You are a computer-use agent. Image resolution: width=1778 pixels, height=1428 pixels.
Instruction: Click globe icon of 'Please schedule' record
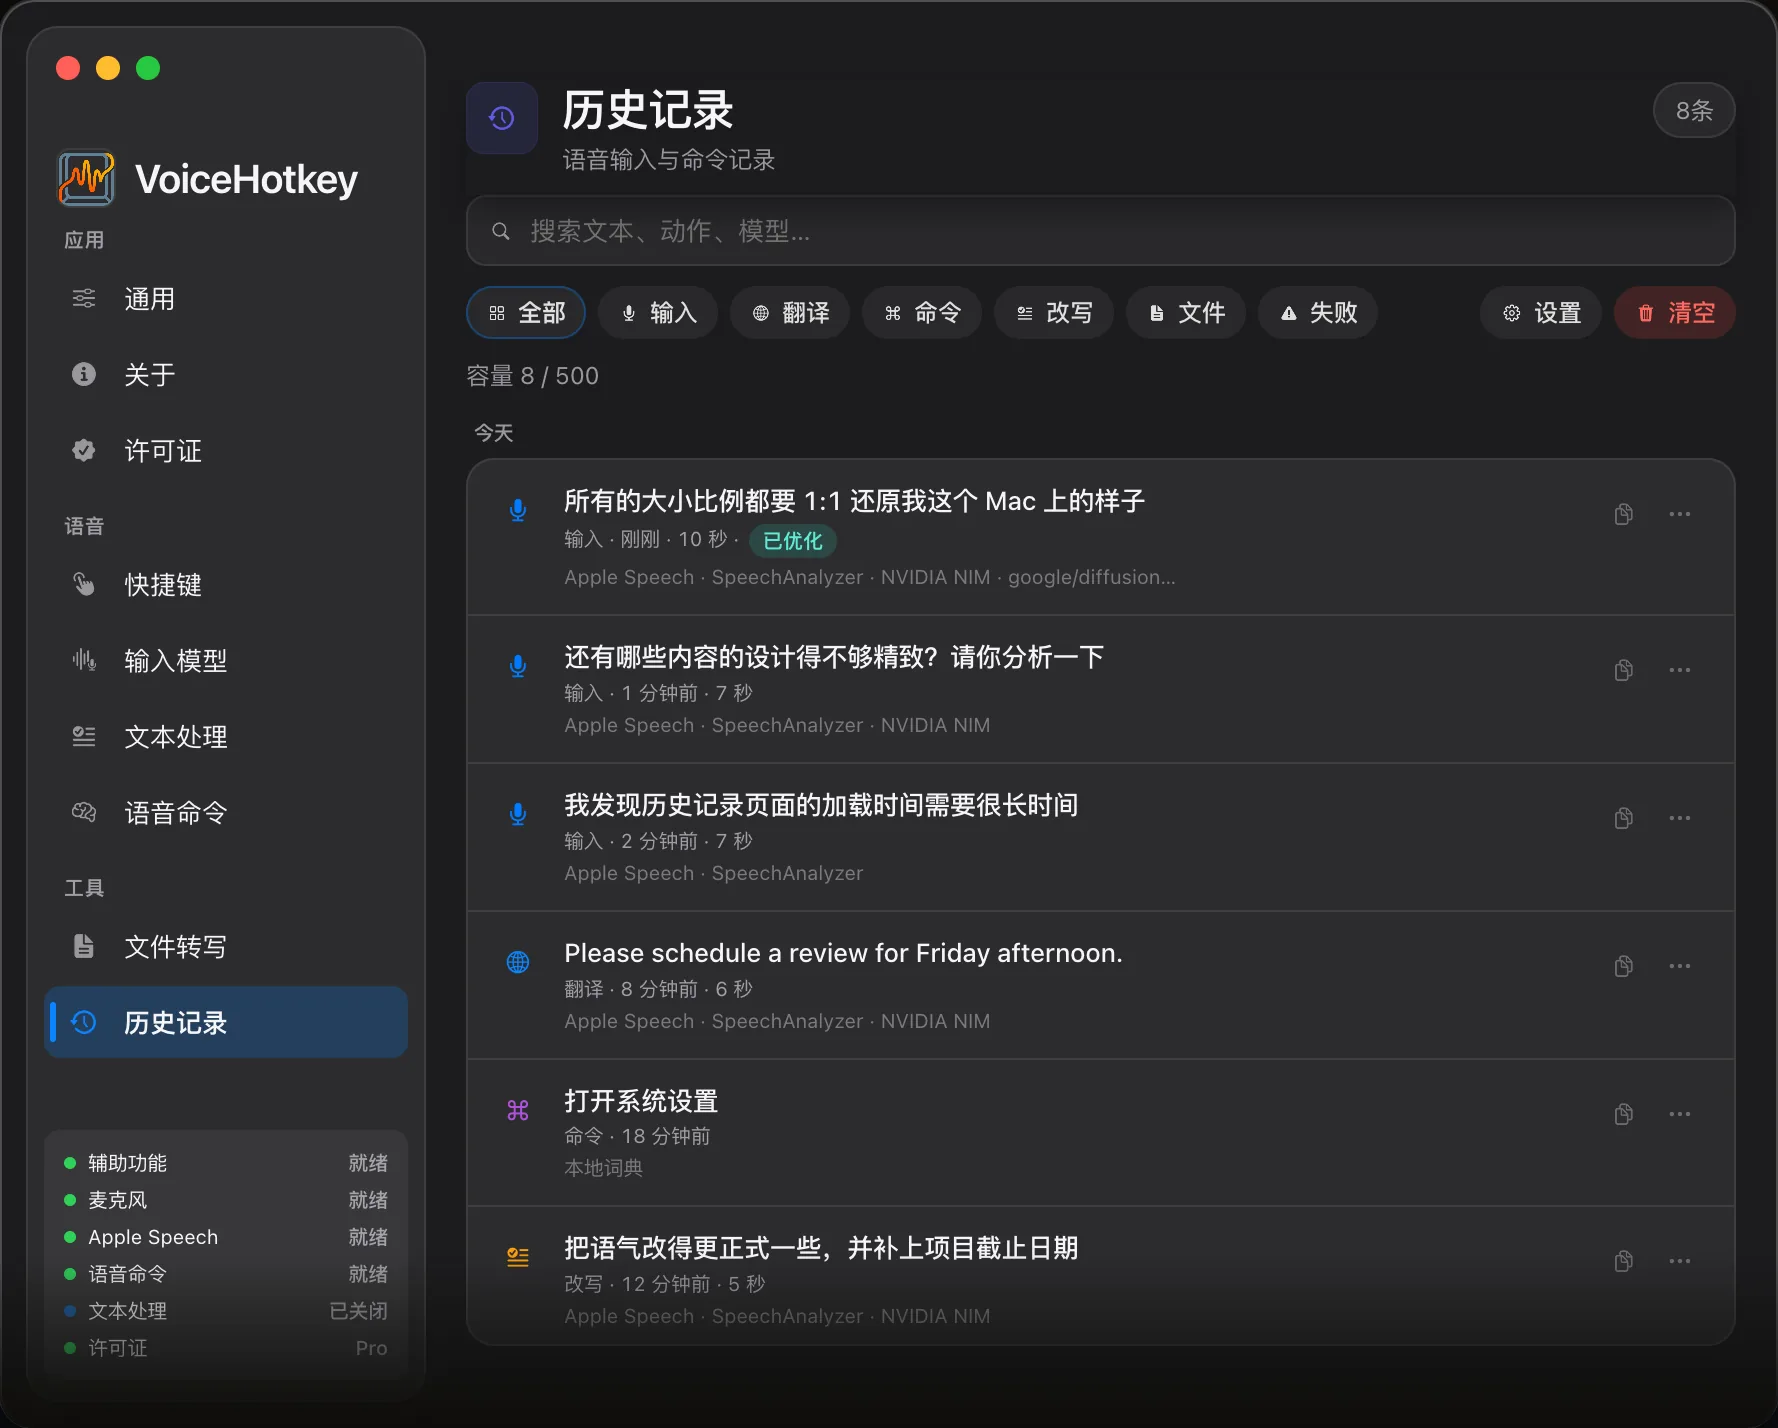pos(518,962)
